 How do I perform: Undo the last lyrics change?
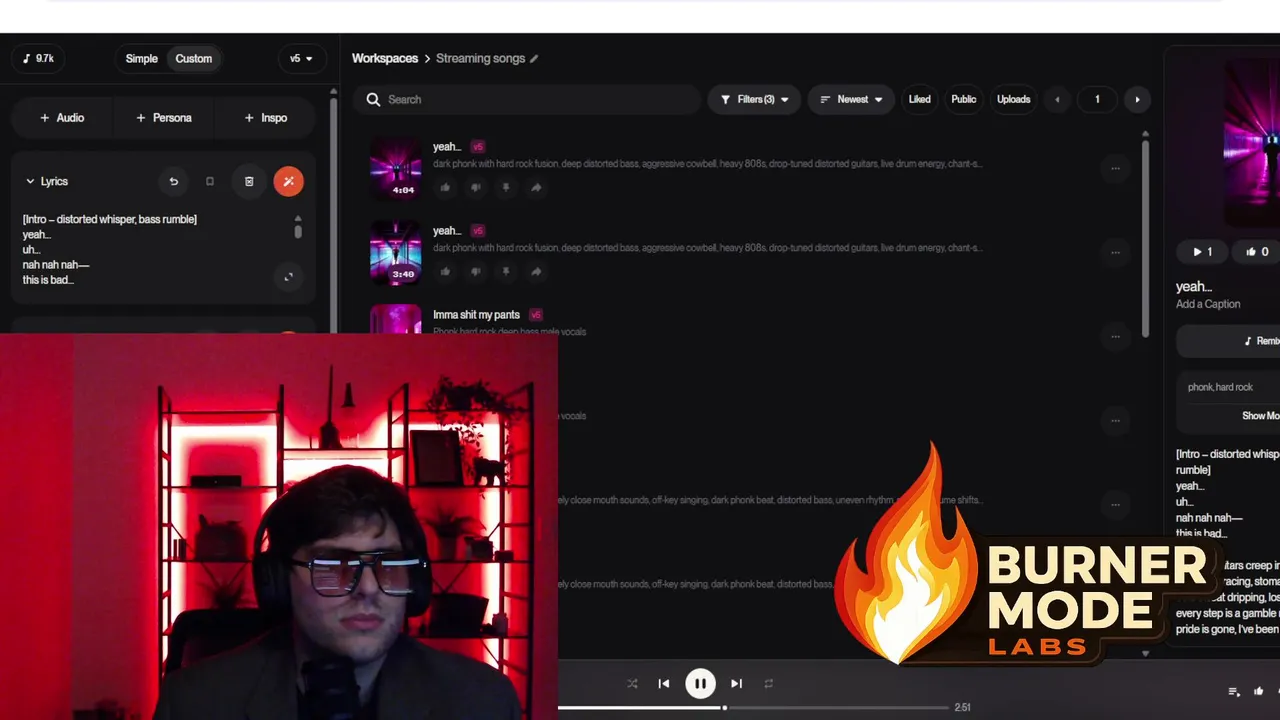[x=173, y=181]
